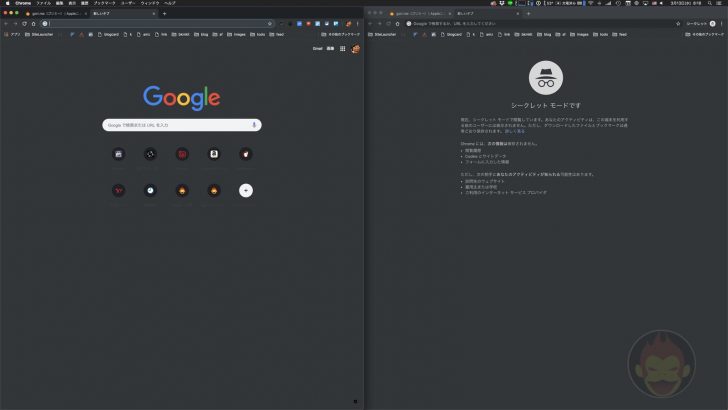Open the Gmail link
This screenshot has height=410, width=728.
point(318,49)
